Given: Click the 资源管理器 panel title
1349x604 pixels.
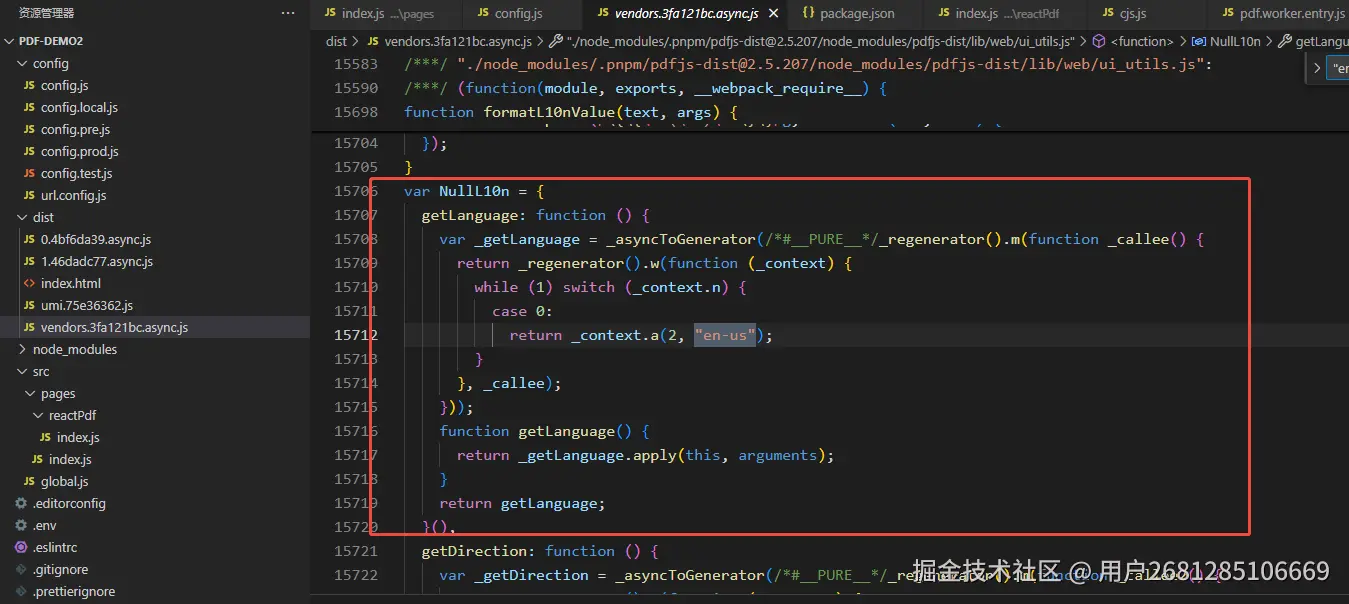Looking at the screenshot, I should [47, 13].
